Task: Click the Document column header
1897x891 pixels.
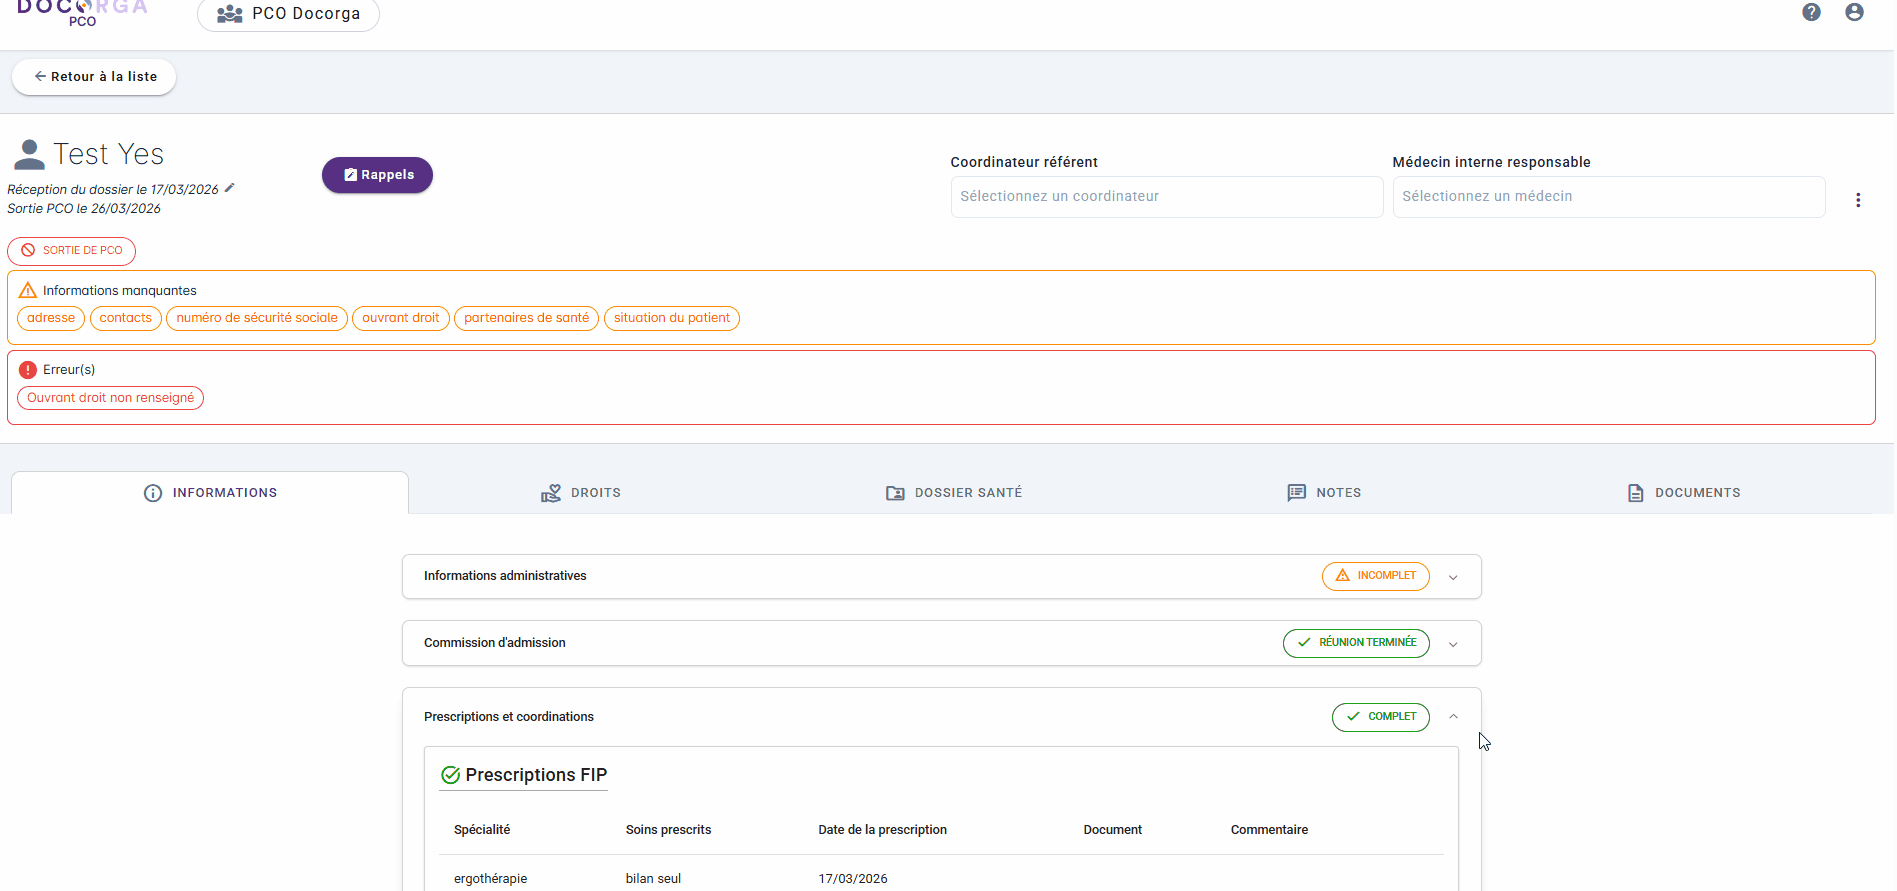Action: 1113,830
